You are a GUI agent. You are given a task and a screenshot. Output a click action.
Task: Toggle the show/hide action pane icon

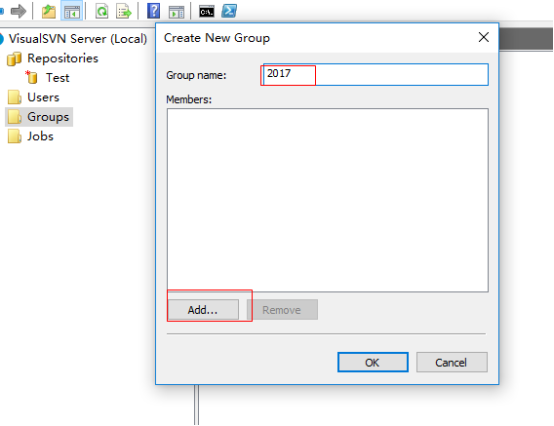(176, 12)
